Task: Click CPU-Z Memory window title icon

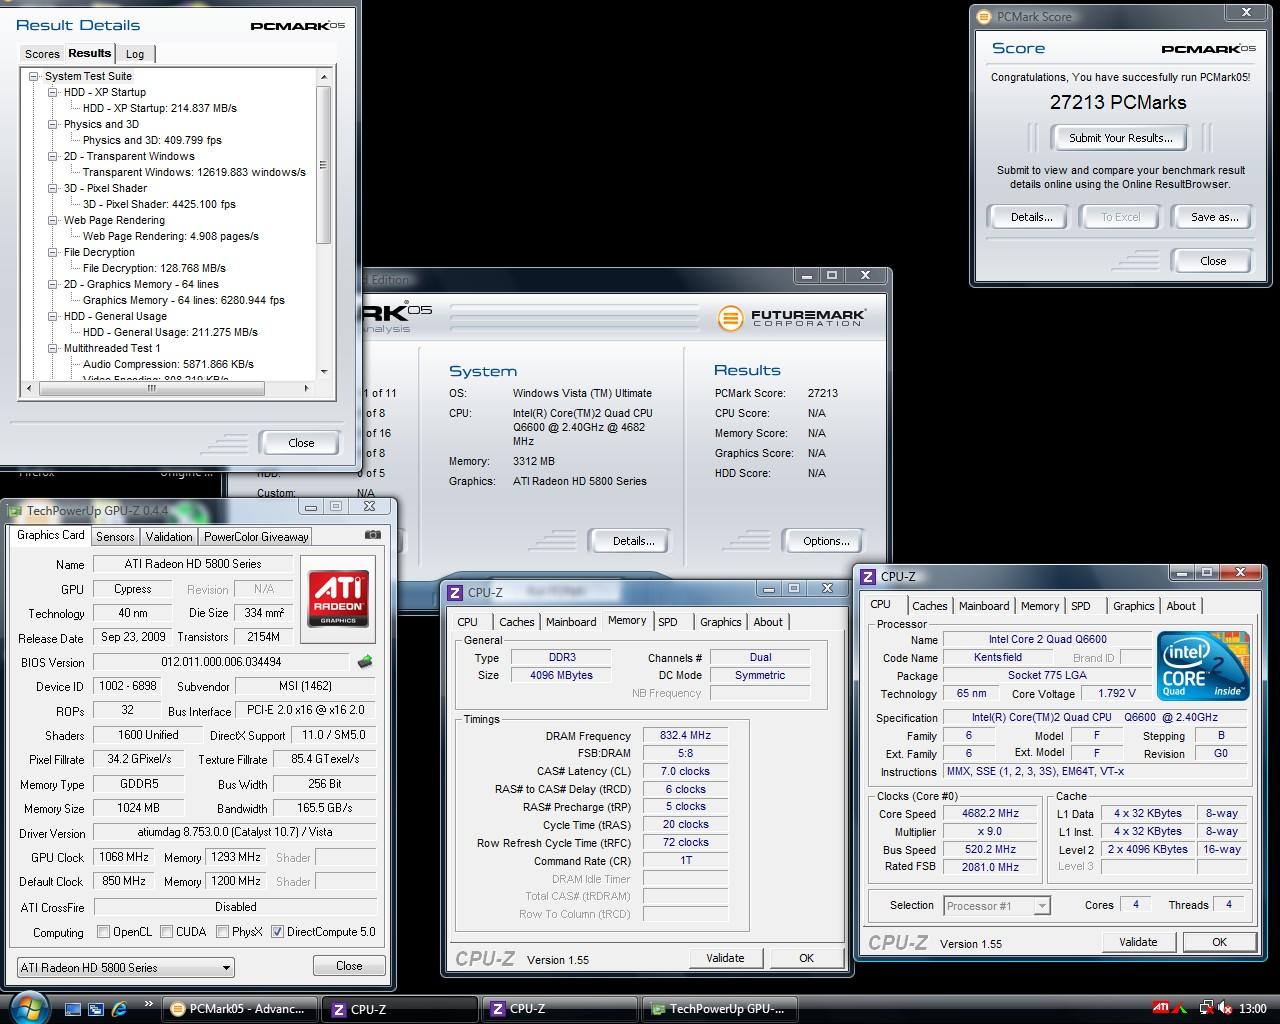Action: [455, 593]
